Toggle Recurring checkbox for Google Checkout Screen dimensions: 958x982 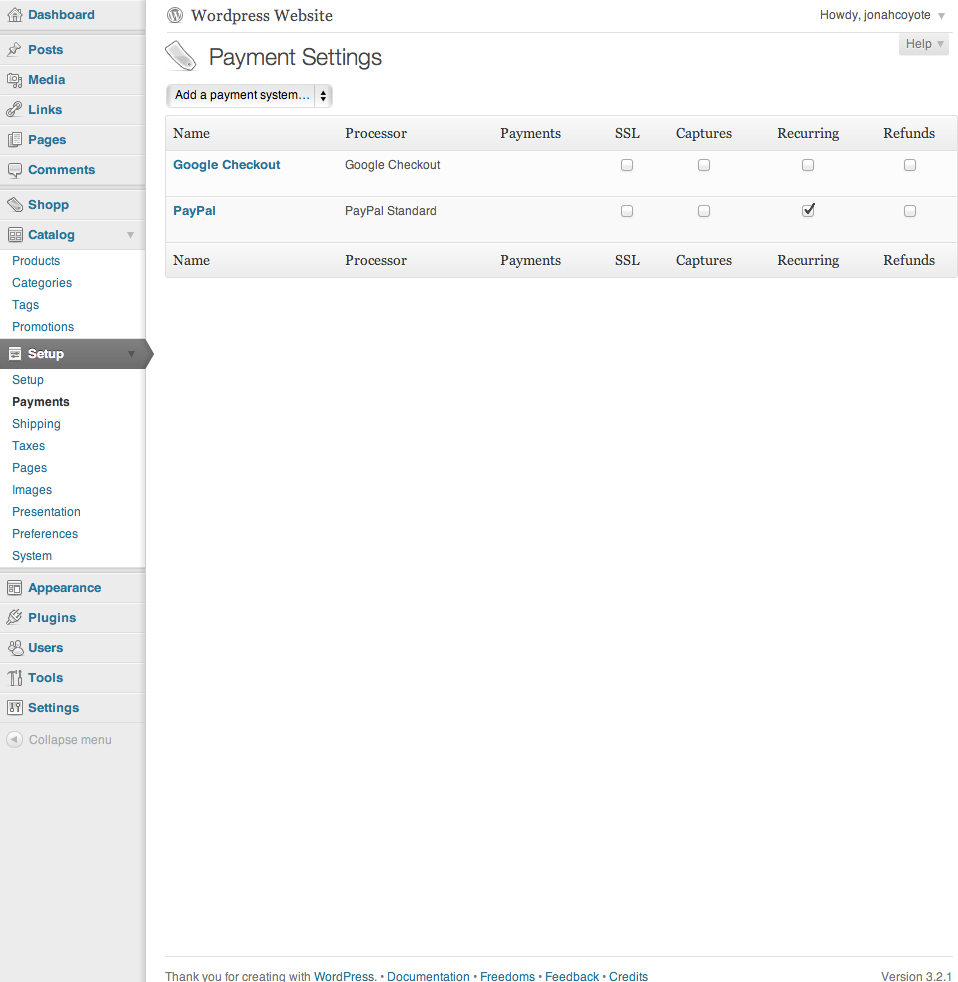[x=808, y=165]
